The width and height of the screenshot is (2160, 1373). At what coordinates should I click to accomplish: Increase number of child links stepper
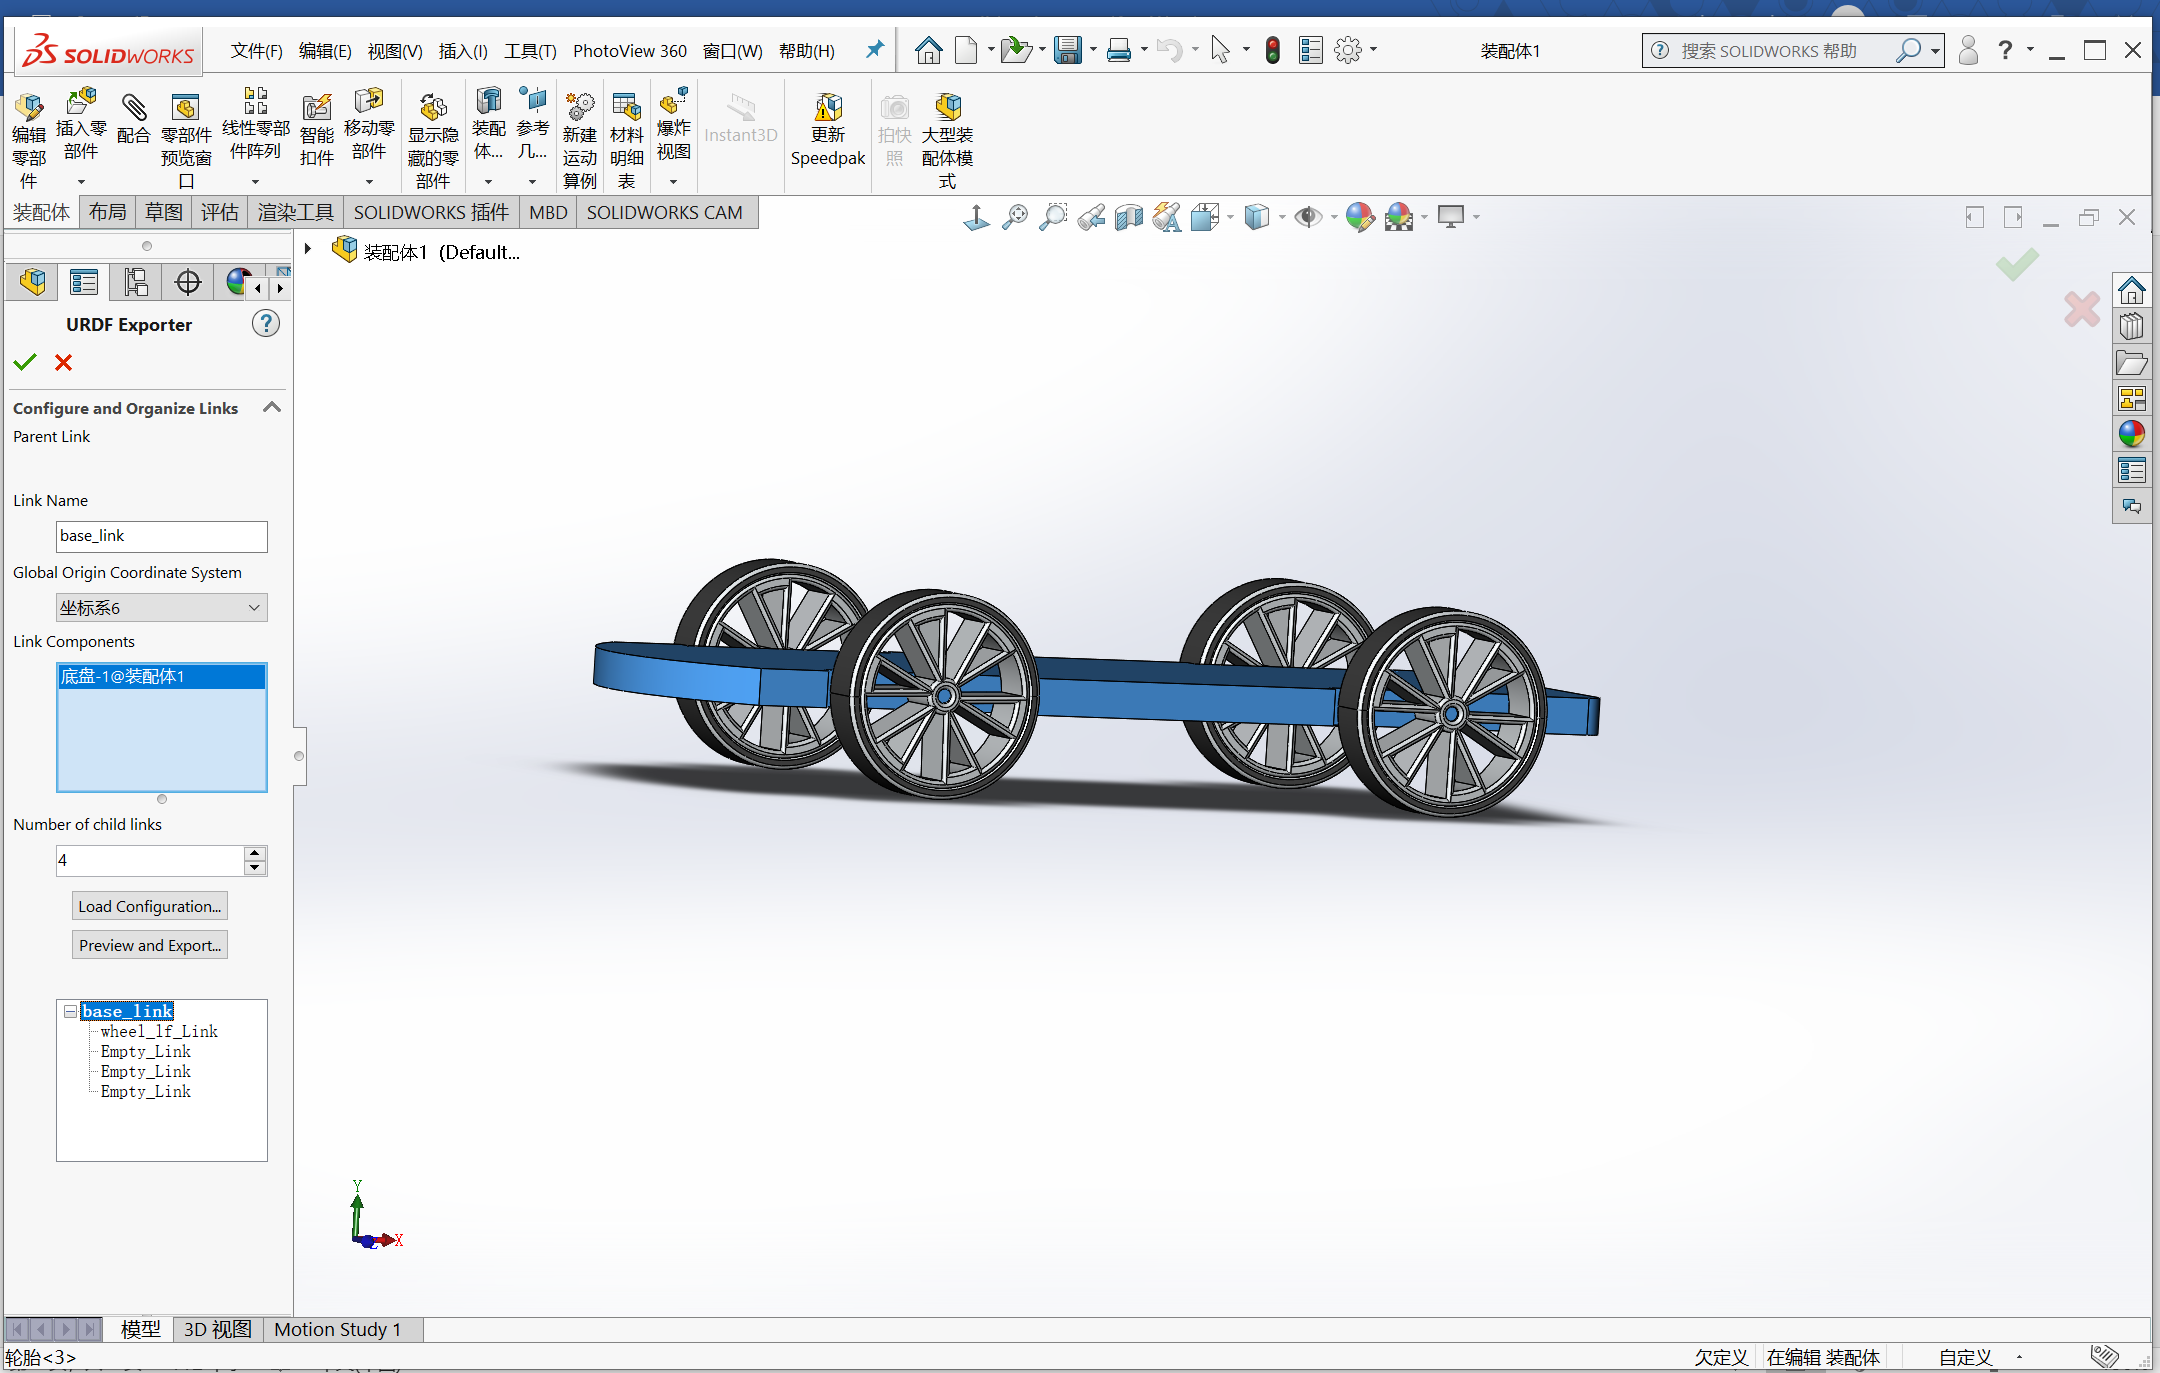tap(255, 853)
